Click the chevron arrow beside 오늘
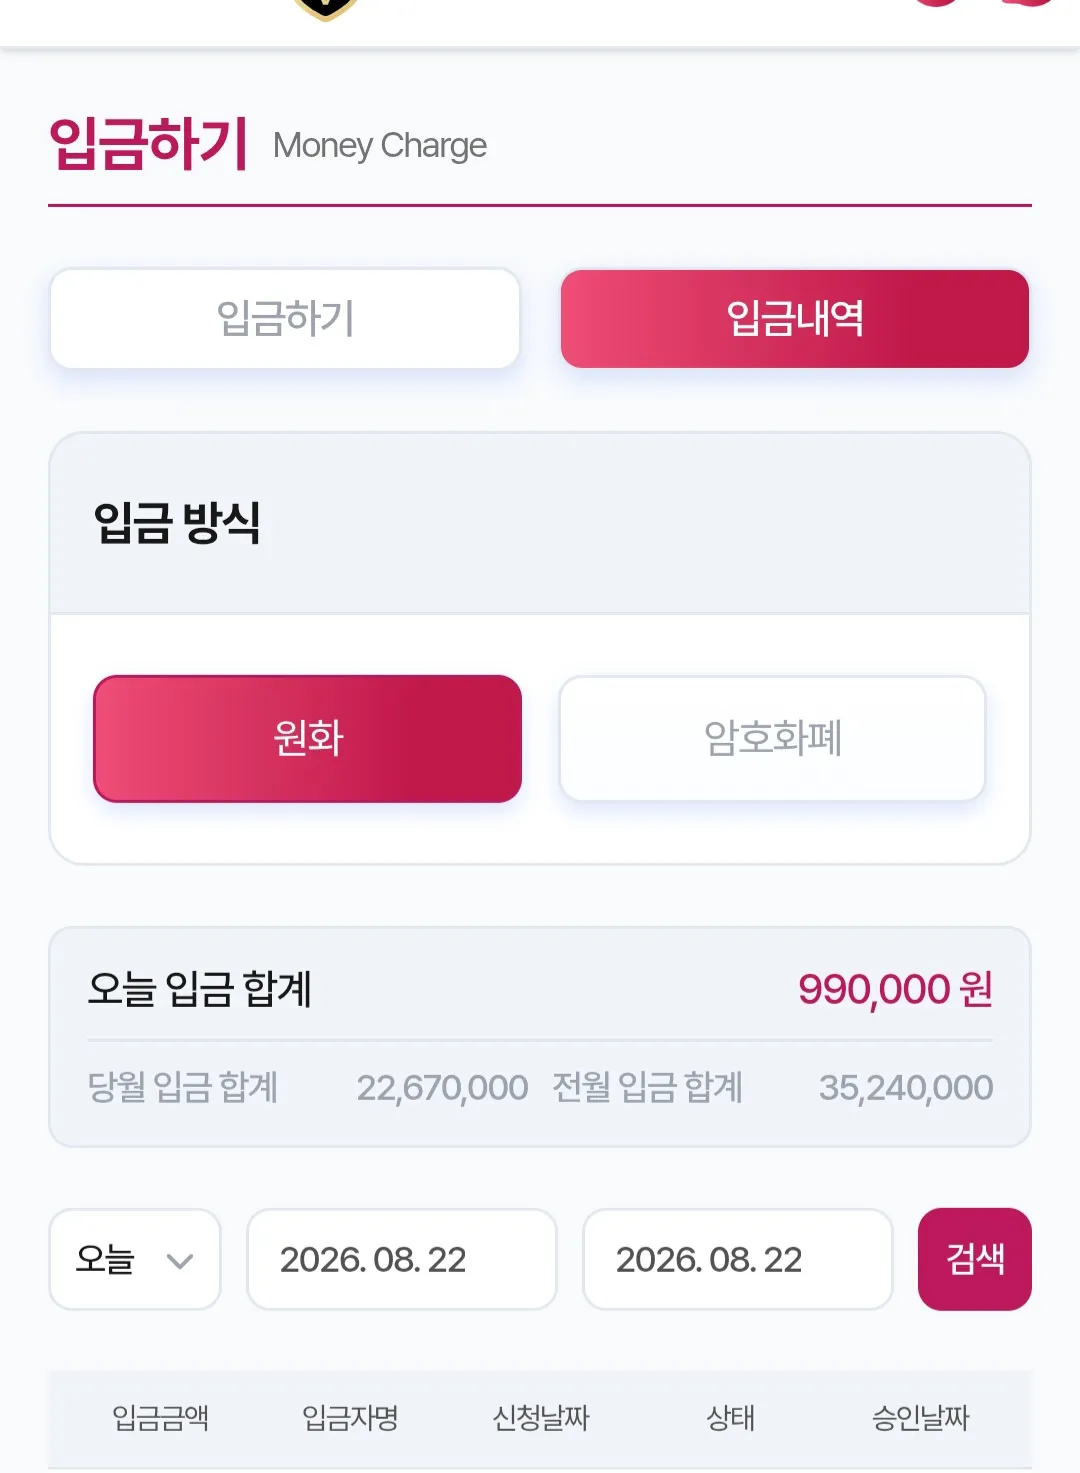 (180, 1261)
